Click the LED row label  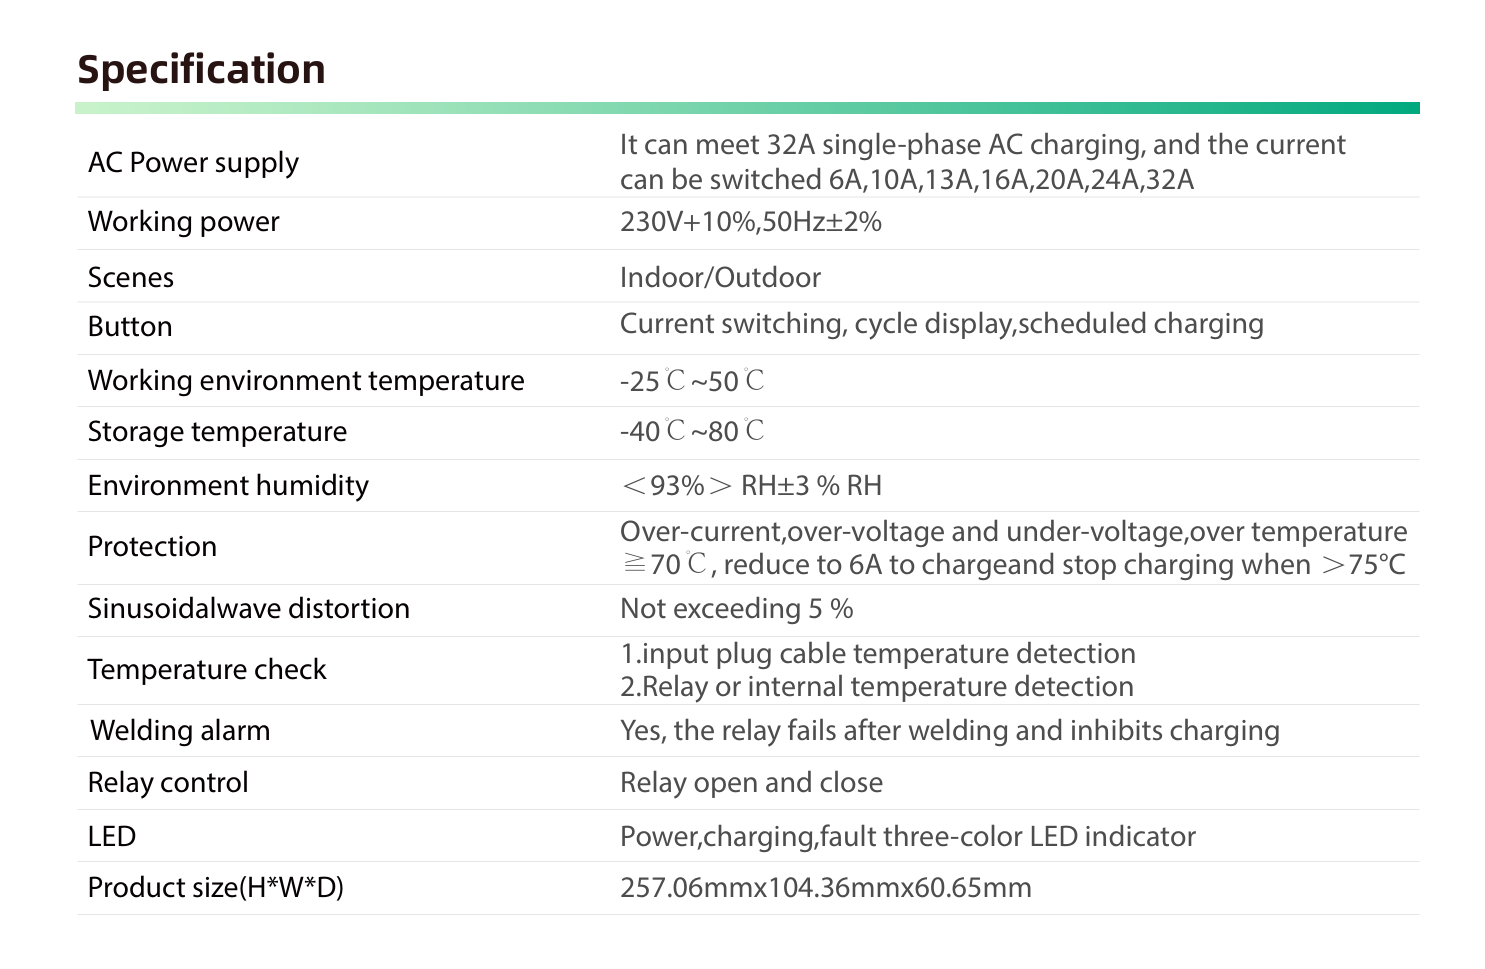point(112,836)
